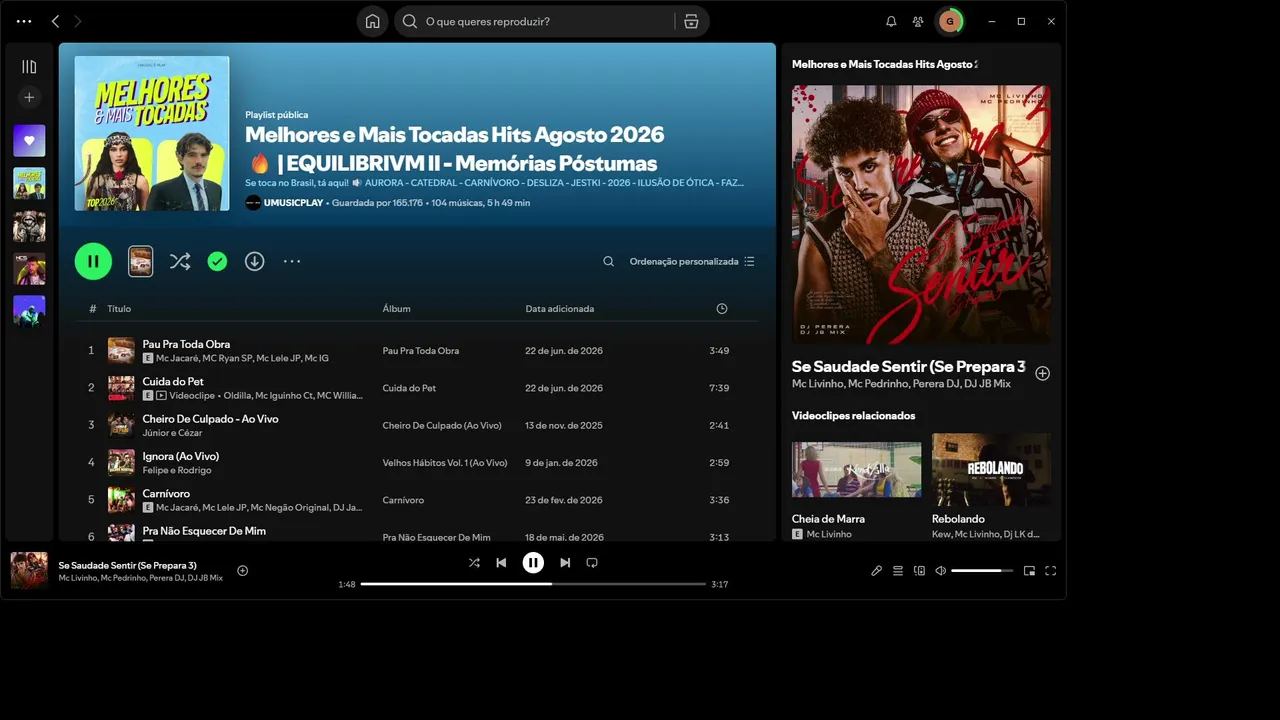Mute the volume with the speaker icon
This screenshot has height=720, width=1280.
coord(940,571)
